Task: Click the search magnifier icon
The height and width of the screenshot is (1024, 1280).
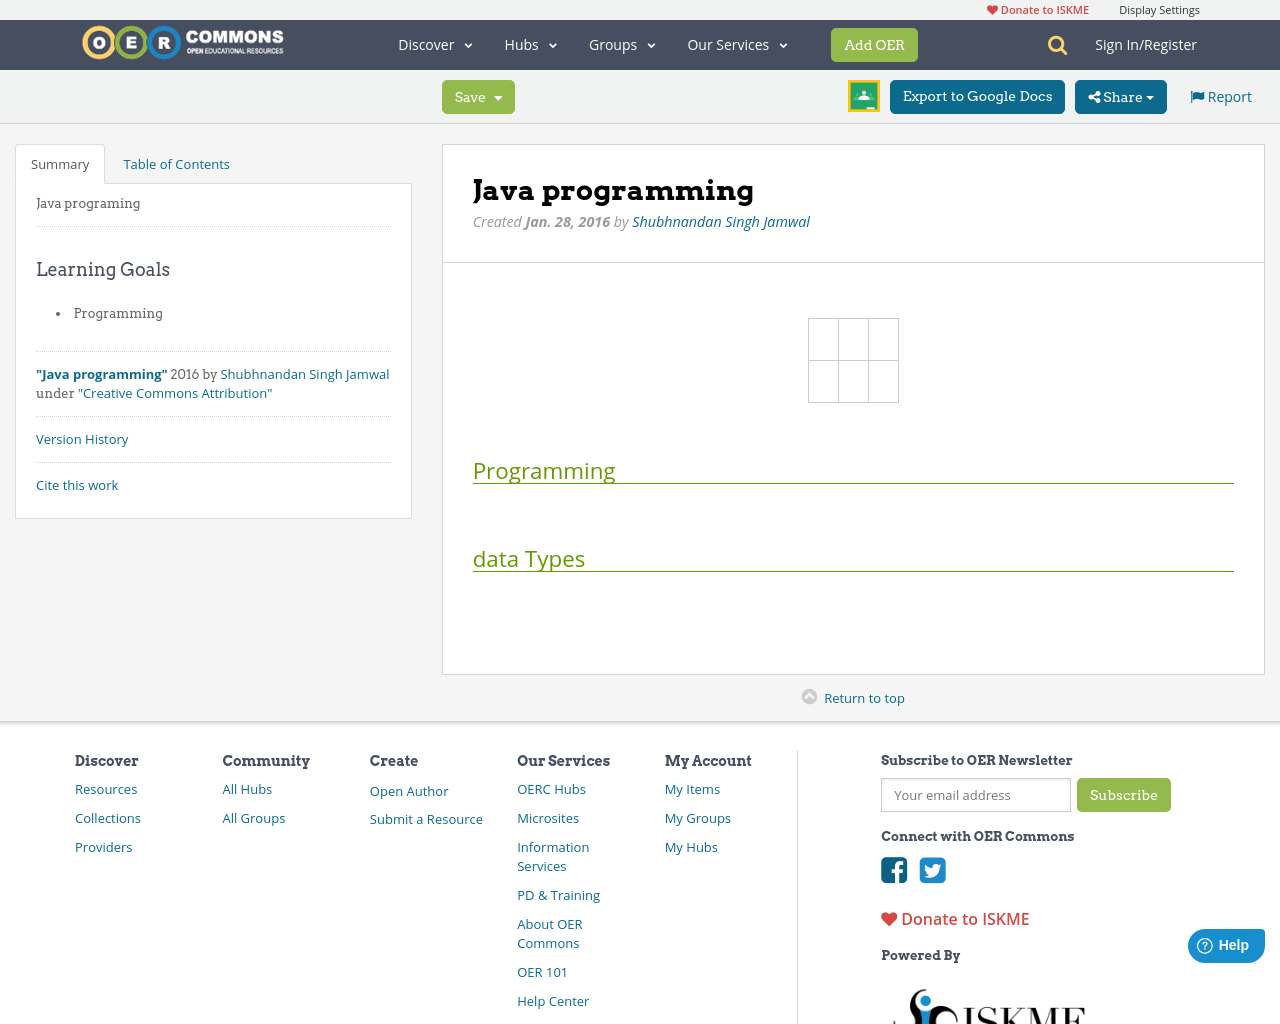Action: click(x=1057, y=45)
